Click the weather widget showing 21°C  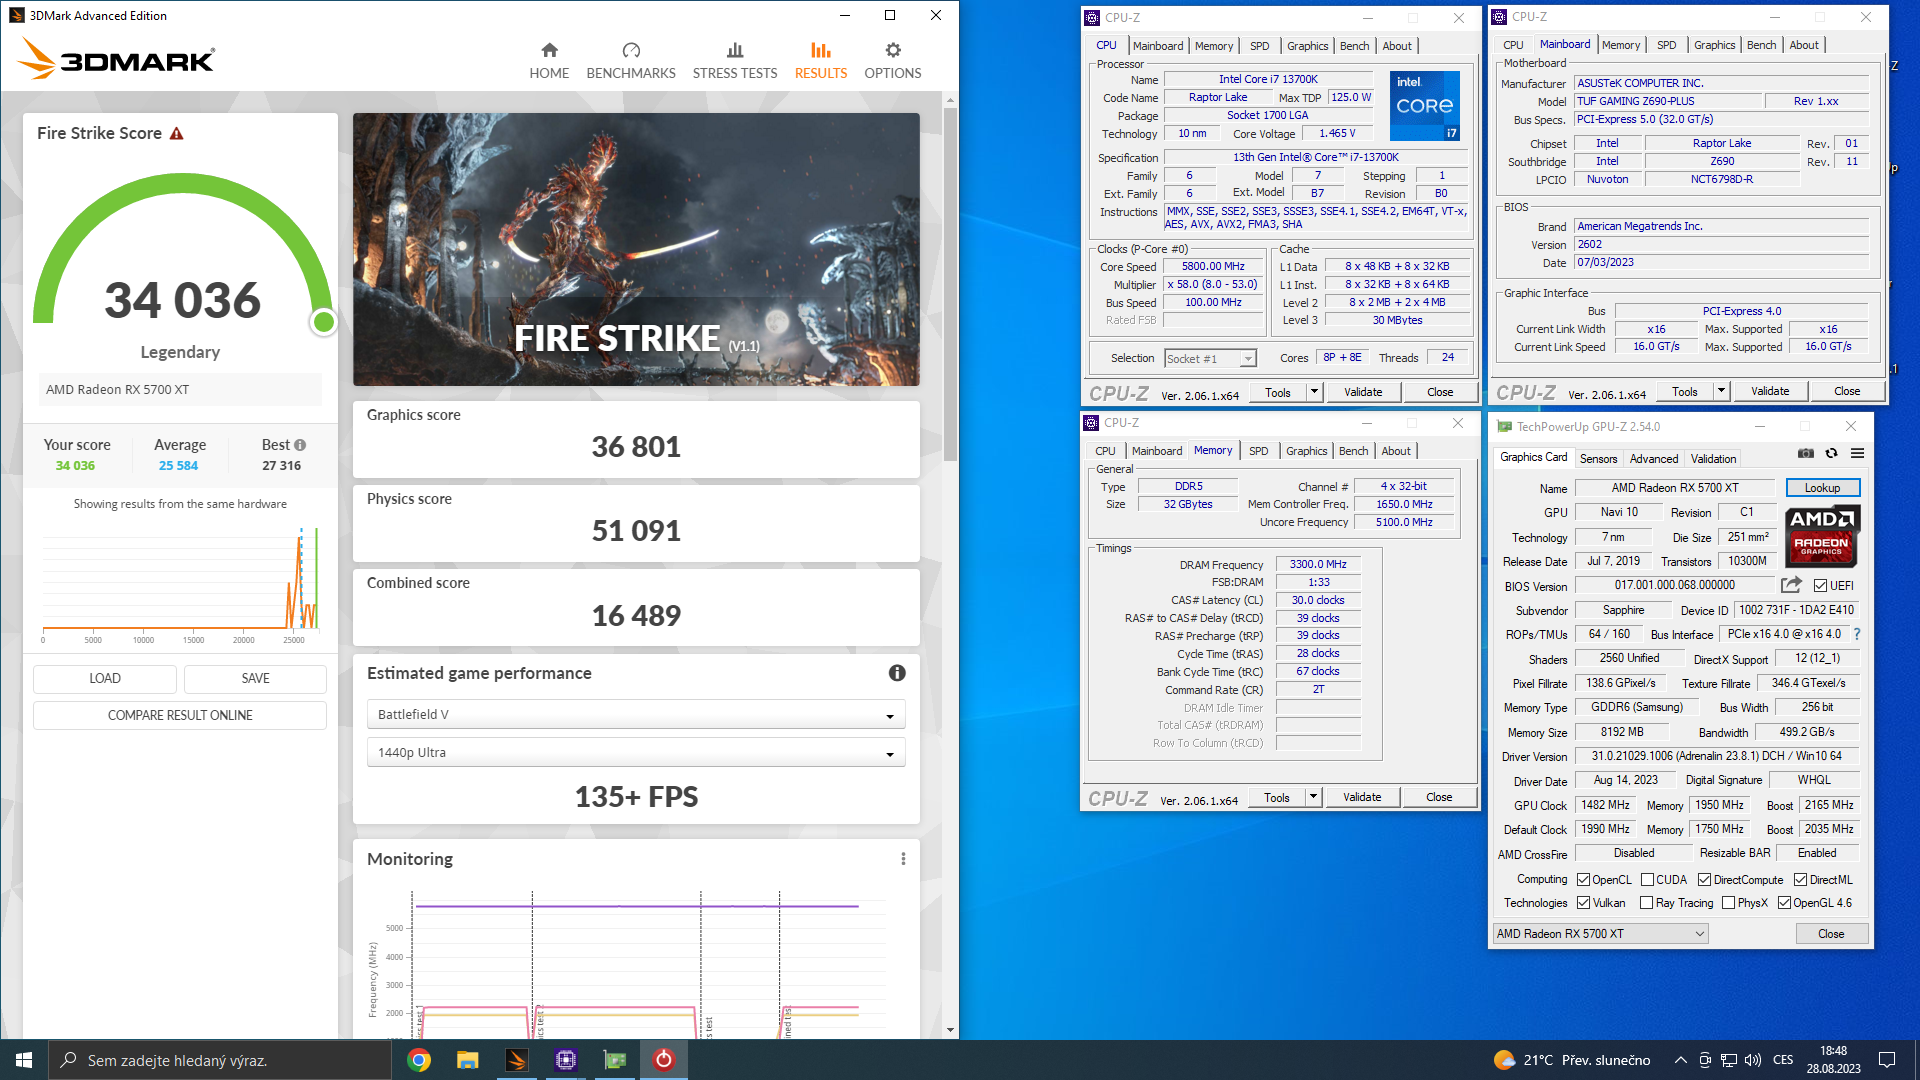click(1571, 1060)
